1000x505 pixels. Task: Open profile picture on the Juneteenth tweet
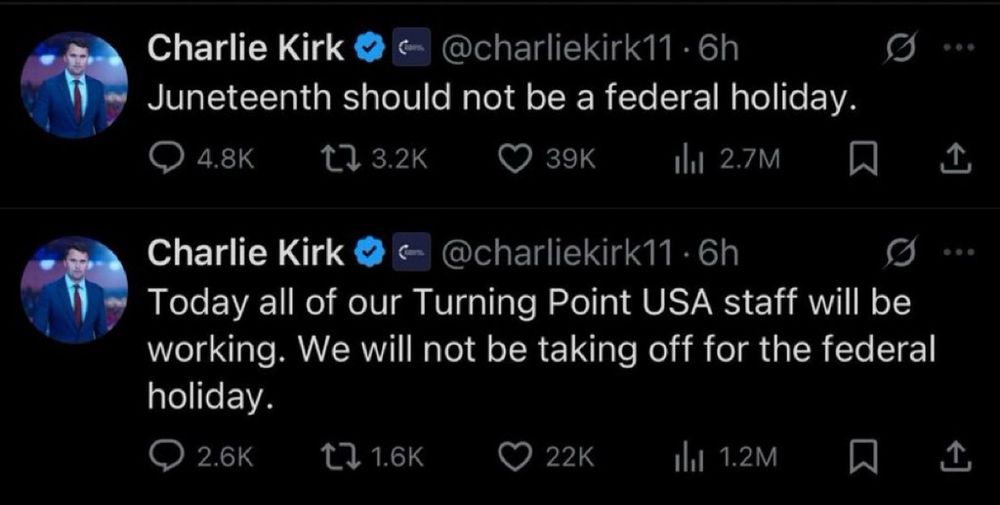[x=77, y=84]
